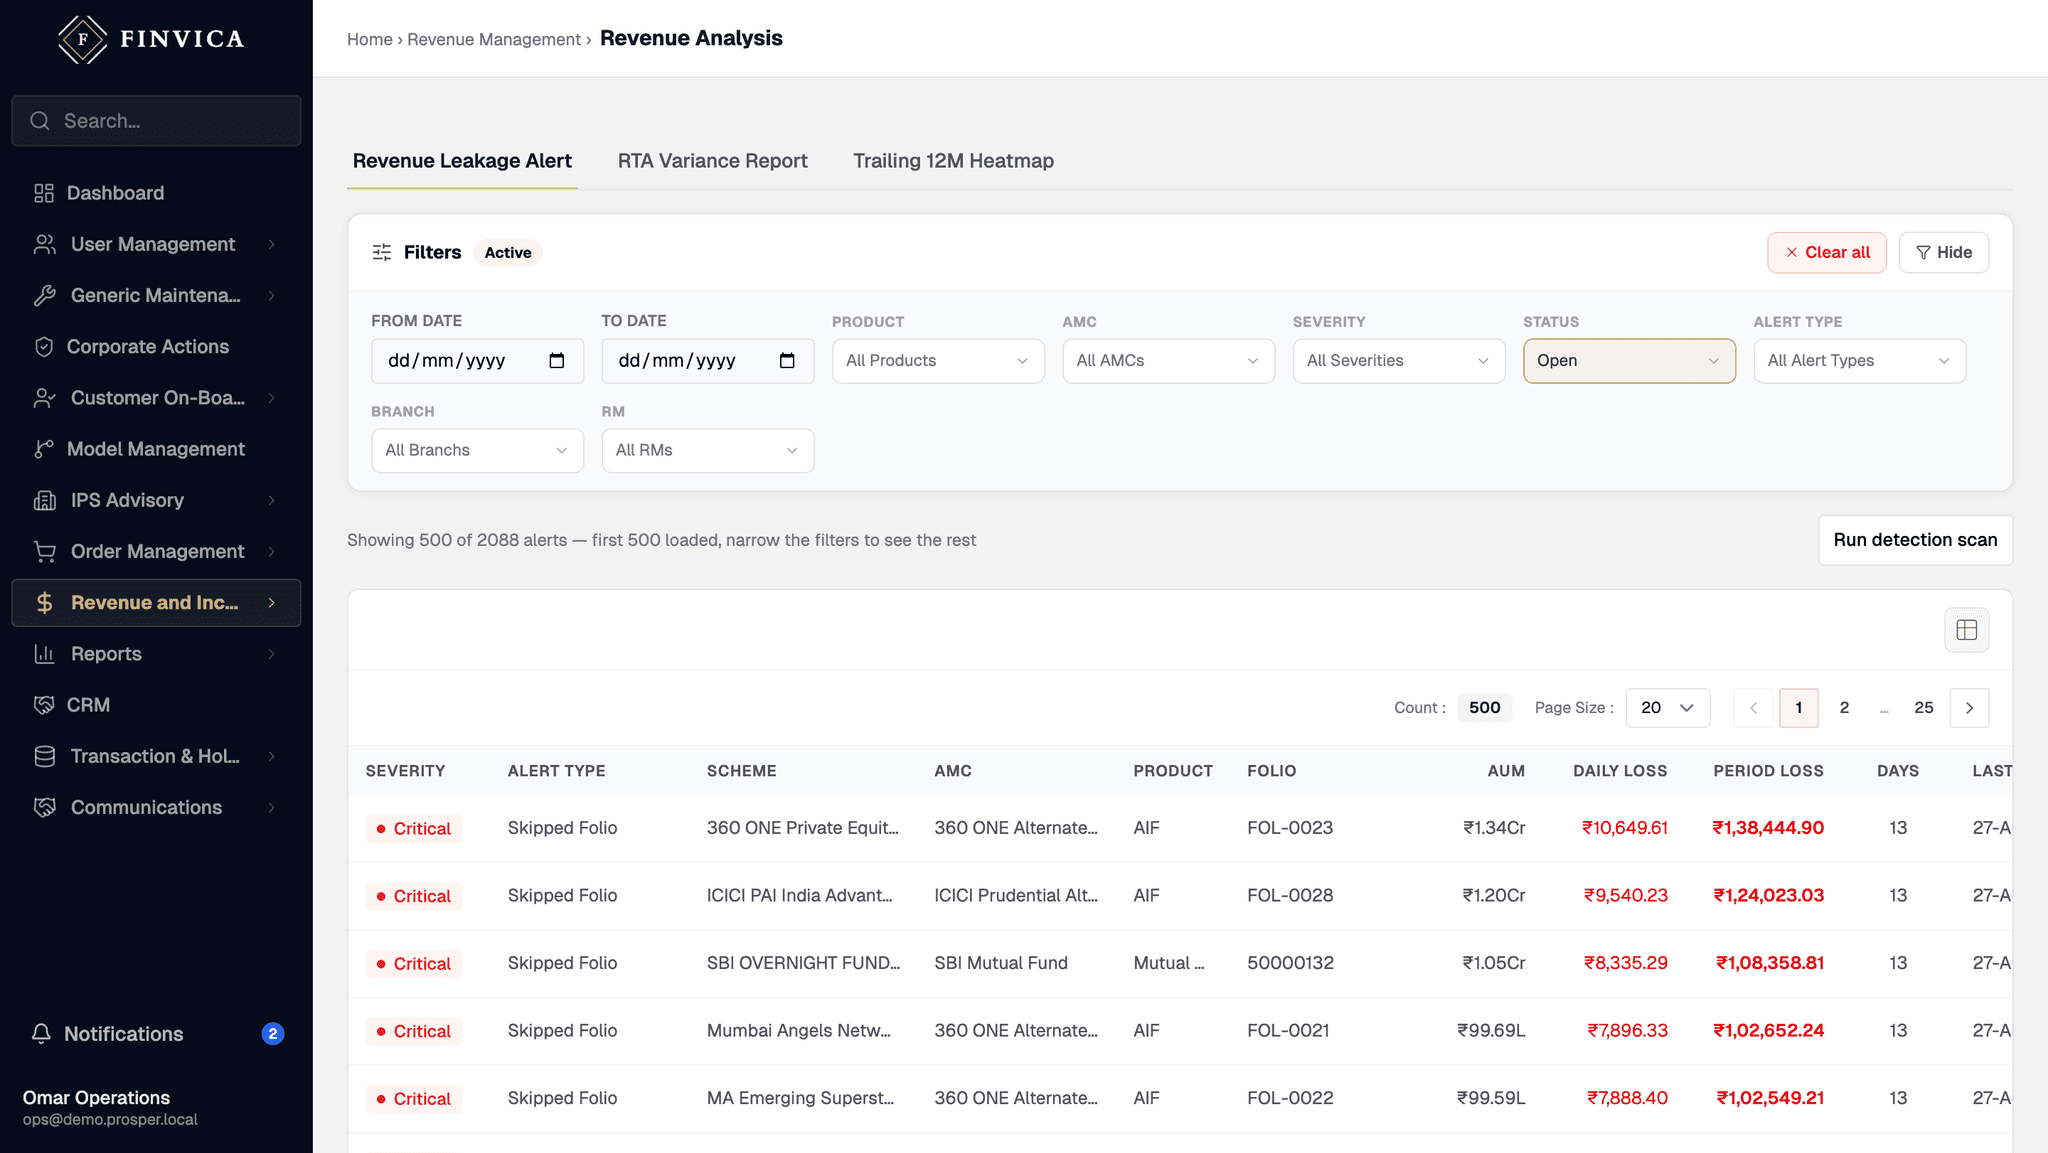Open the table column layout icon
Screen dimensions: 2048x1153
point(1966,630)
